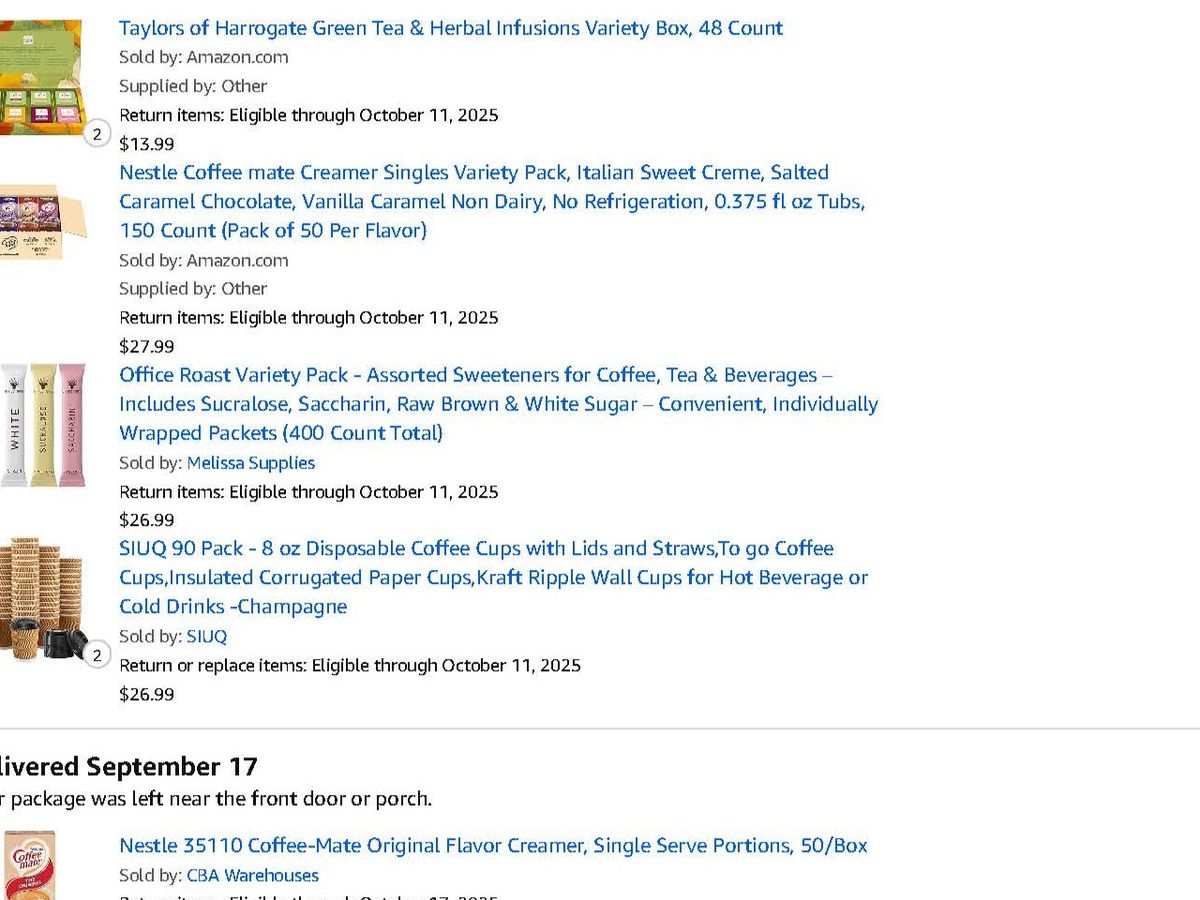Click return eligibility text for SIUQ cups
The image size is (1200, 900).
[350, 665]
